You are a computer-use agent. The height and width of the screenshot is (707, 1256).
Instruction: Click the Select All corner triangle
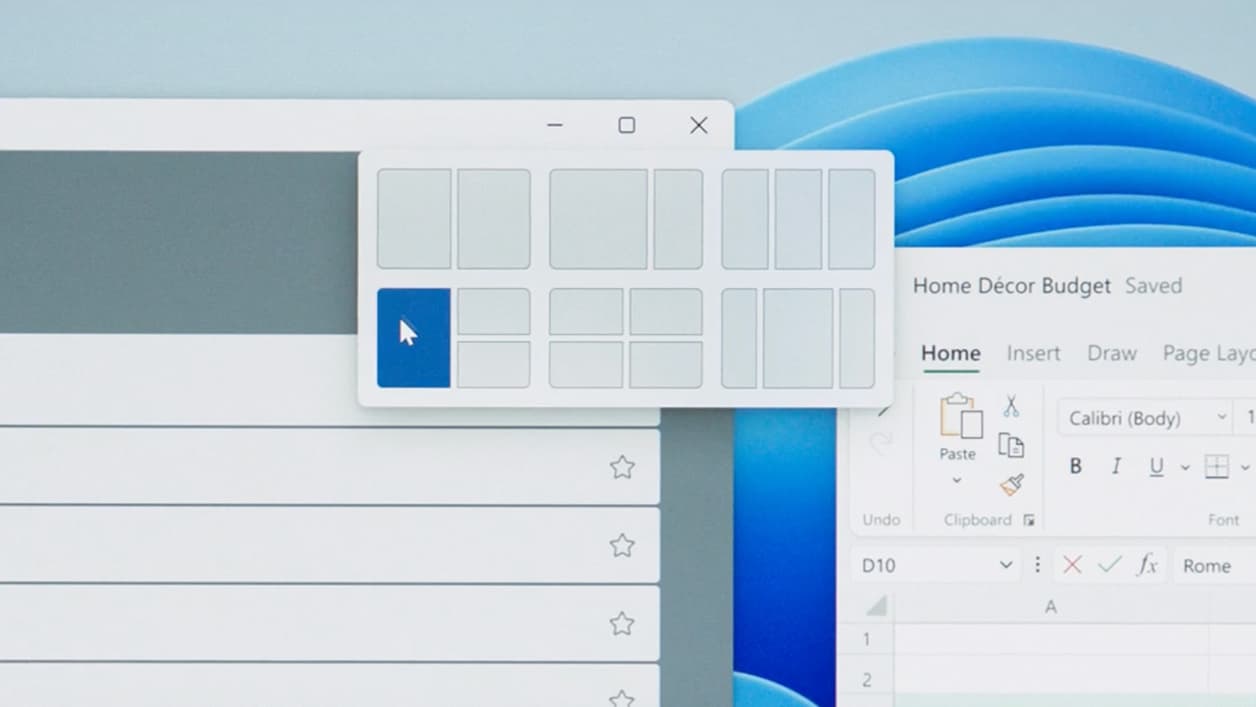point(876,606)
